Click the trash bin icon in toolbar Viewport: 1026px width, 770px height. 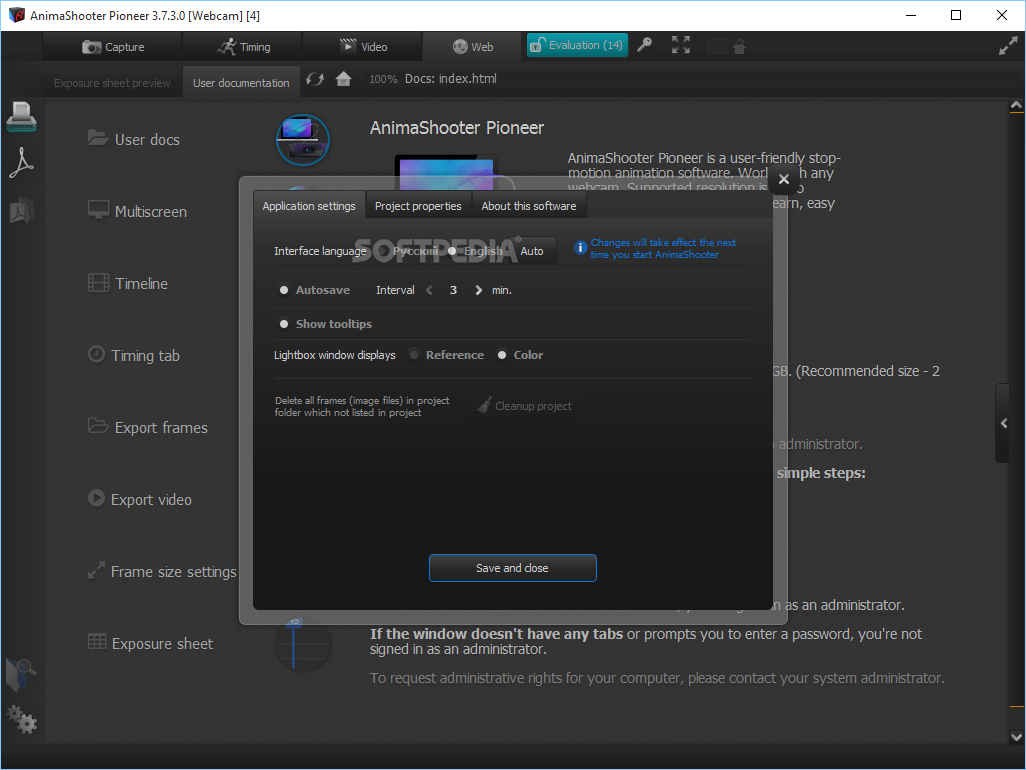coord(739,46)
